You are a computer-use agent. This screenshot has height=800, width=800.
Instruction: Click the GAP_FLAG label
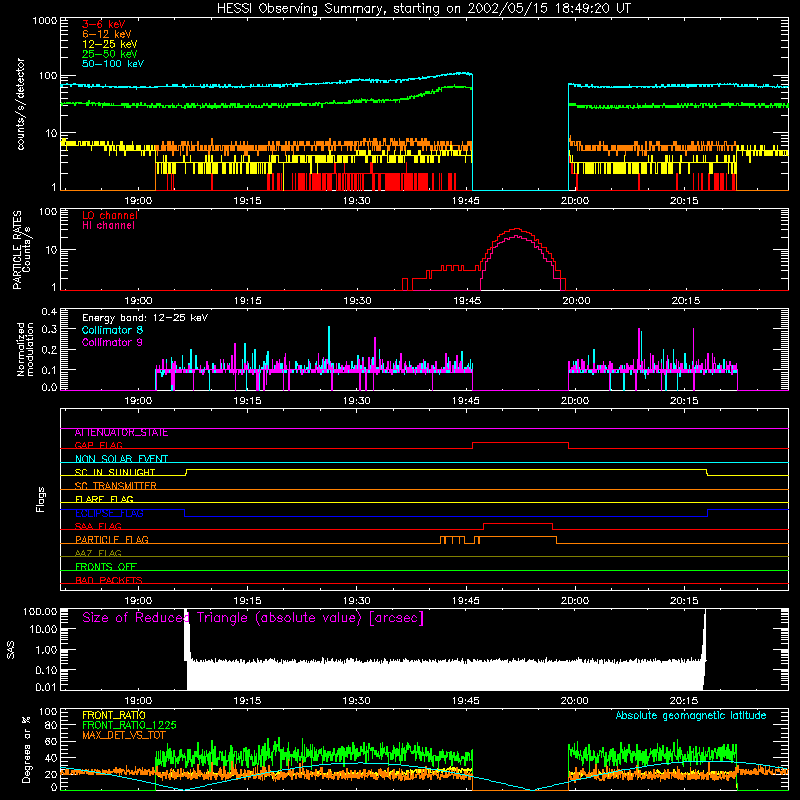[x=98, y=445]
